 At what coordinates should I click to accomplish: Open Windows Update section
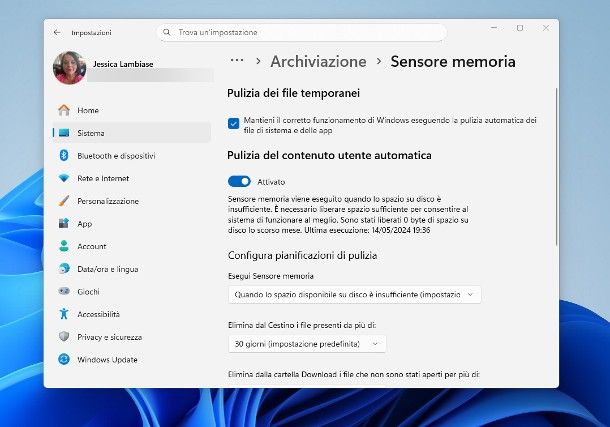pyautogui.click(x=132, y=359)
